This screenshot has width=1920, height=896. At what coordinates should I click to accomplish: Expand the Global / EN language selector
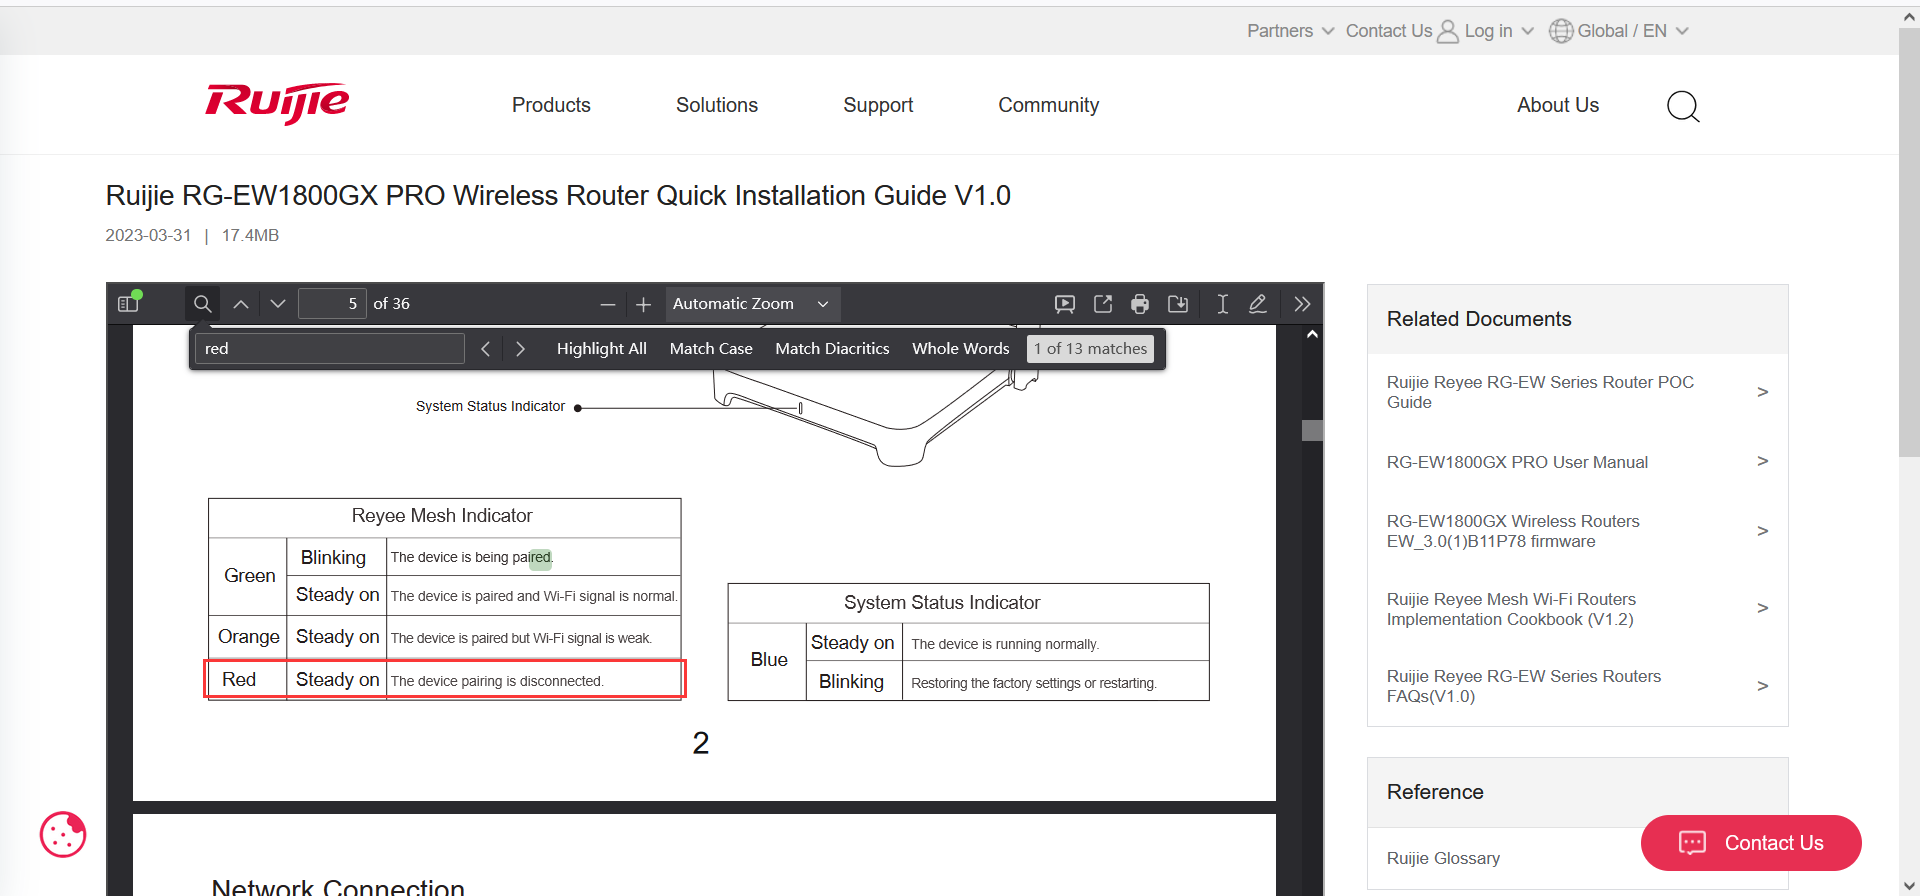tap(1632, 31)
